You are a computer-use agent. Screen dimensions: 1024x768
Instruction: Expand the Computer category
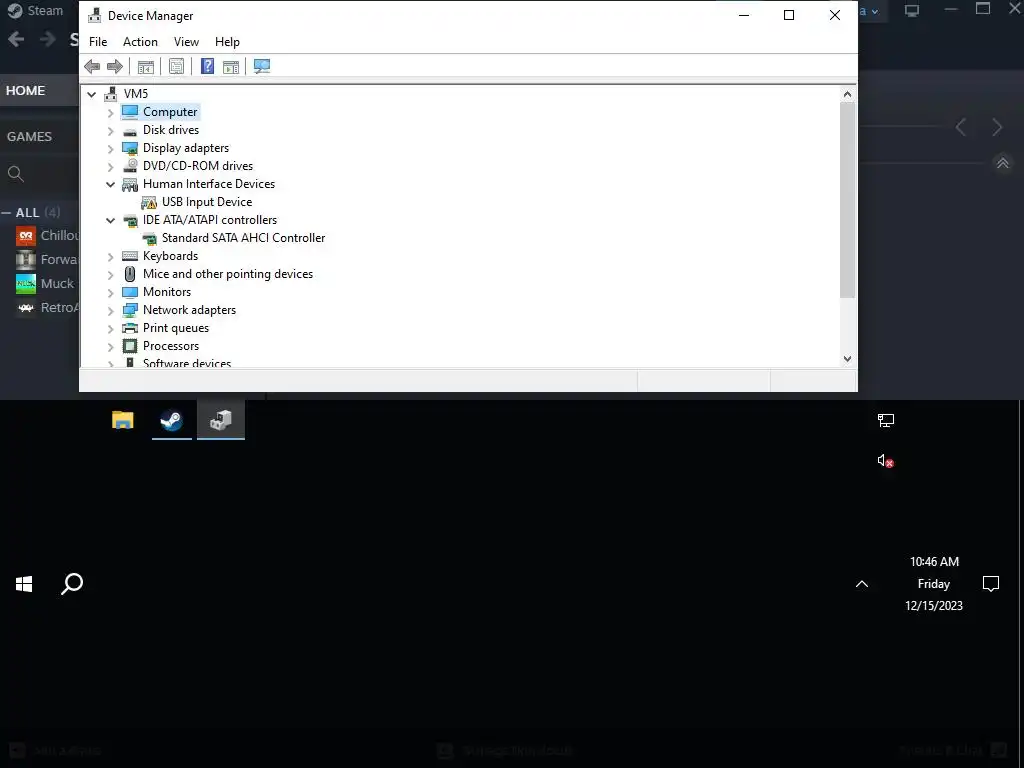(x=110, y=112)
